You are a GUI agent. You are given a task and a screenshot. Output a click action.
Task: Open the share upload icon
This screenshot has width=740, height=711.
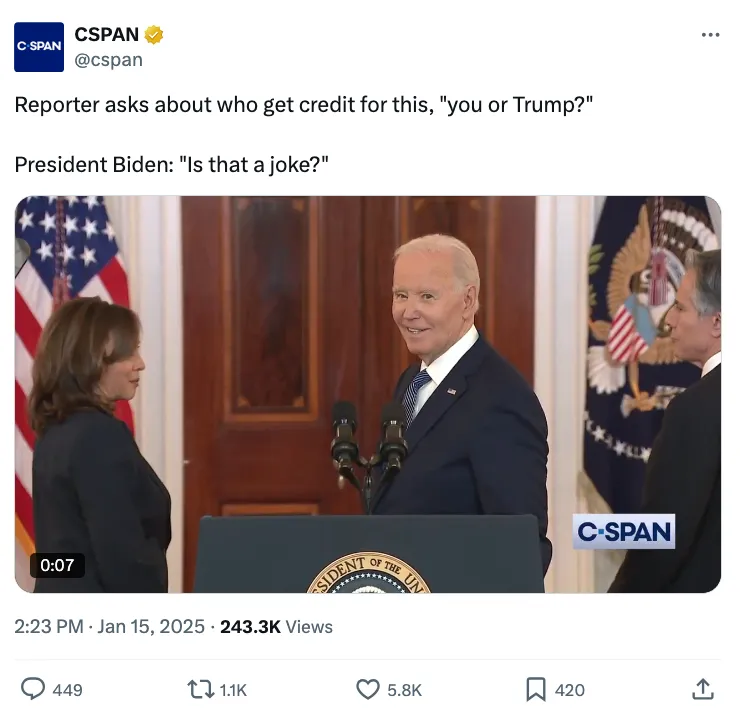tap(703, 689)
